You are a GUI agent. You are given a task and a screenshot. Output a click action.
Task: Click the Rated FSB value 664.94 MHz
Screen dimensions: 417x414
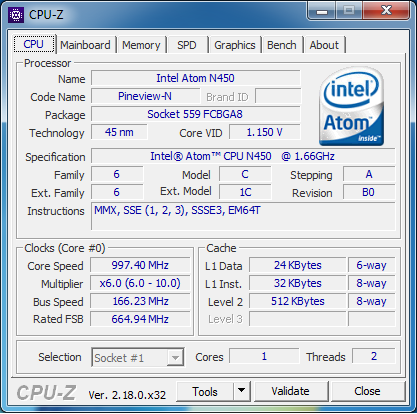[140, 319]
